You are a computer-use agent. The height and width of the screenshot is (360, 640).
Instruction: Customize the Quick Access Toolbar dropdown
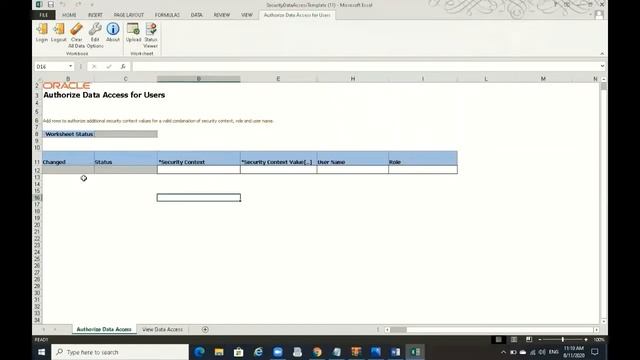click(91, 4)
